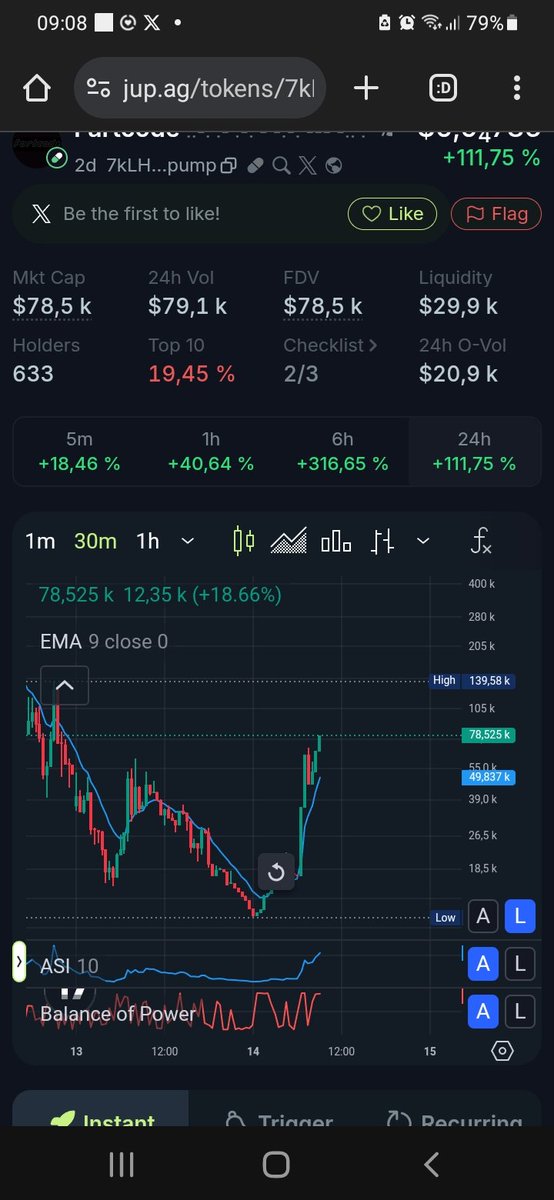This screenshot has height=1200, width=554.
Task: Open the indicators fx icon
Action: click(481, 541)
